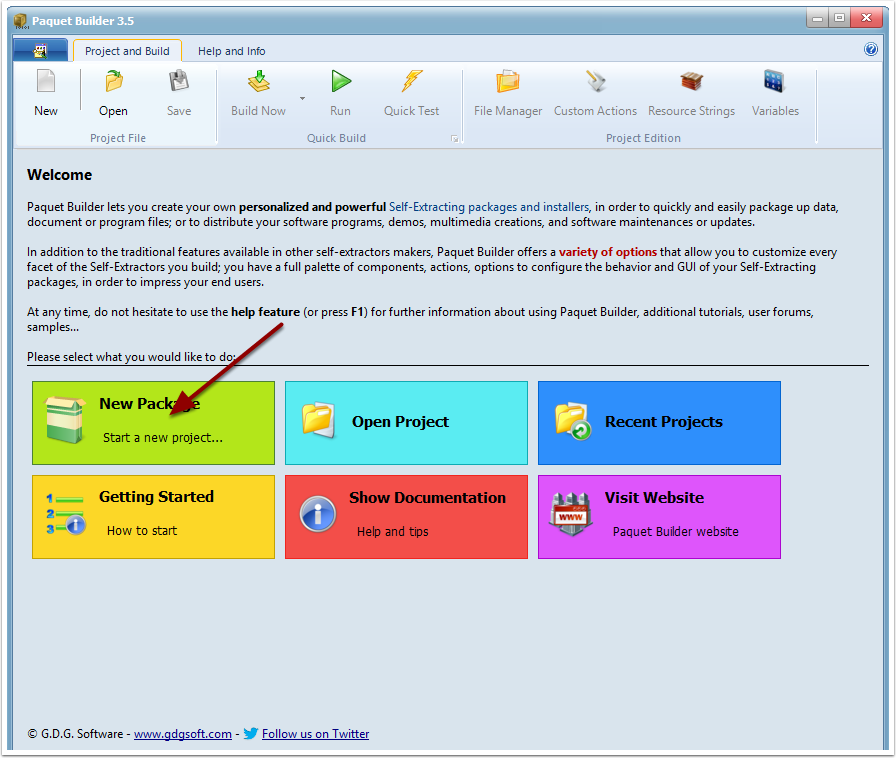Follow the Self-Extracting packages and installers link

coord(489,207)
